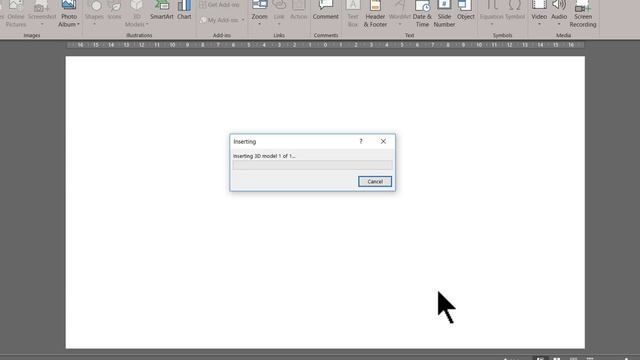The width and height of the screenshot is (640, 360).
Task: Close the Inserting dialog
Action: point(383,141)
